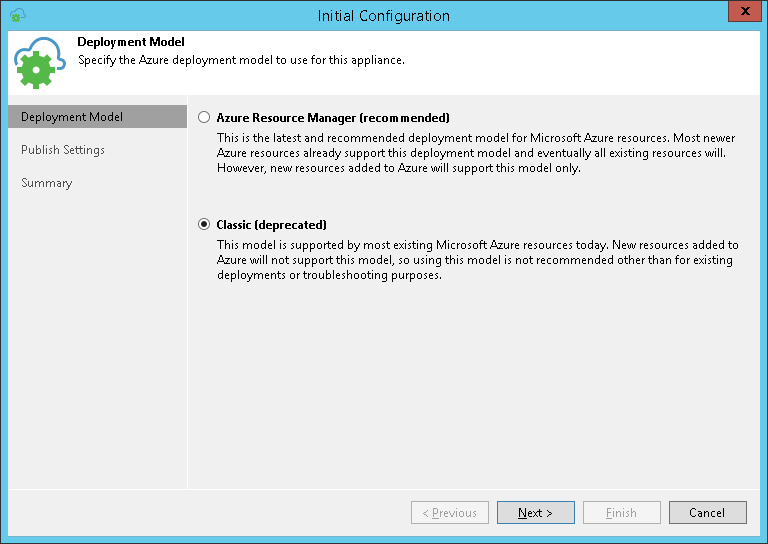Image resolution: width=768 pixels, height=544 pixels.
Task: Jump to the Summary step
Action: [x=47, y=183]
